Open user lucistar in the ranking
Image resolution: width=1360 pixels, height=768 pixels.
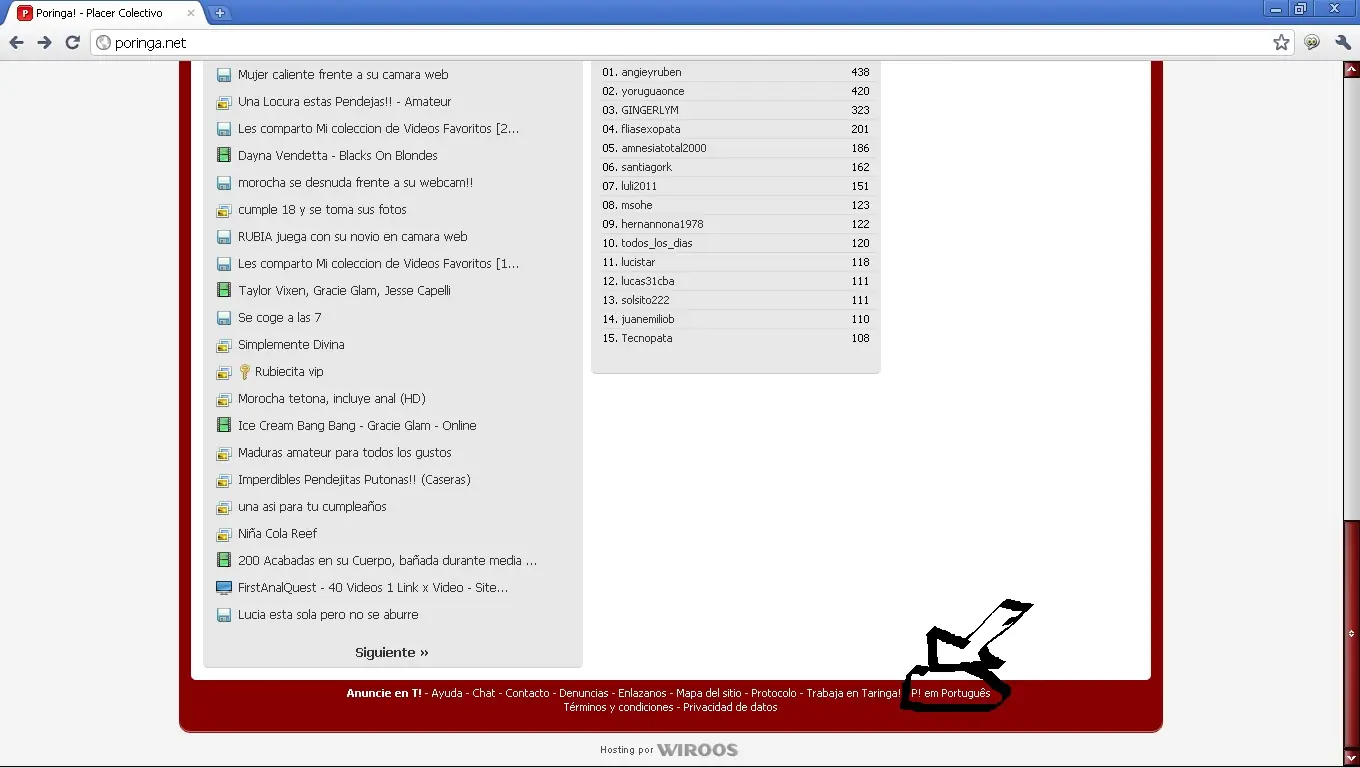tap(638, 262)
